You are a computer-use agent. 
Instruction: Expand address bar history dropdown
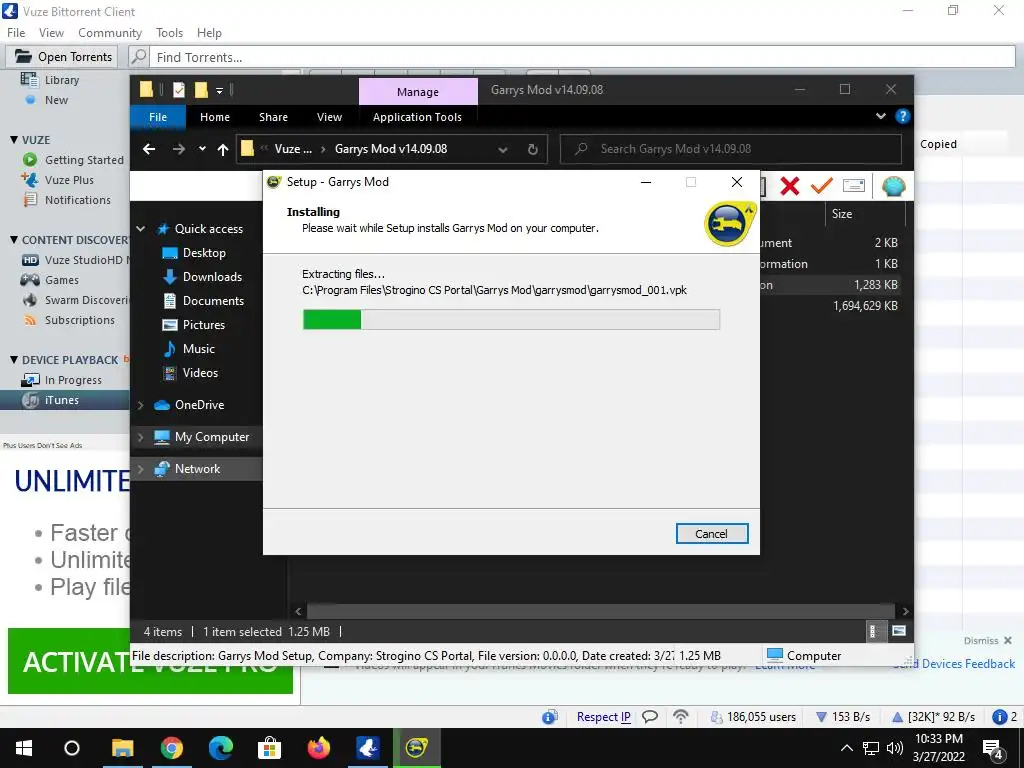click(x=503, y=150)
